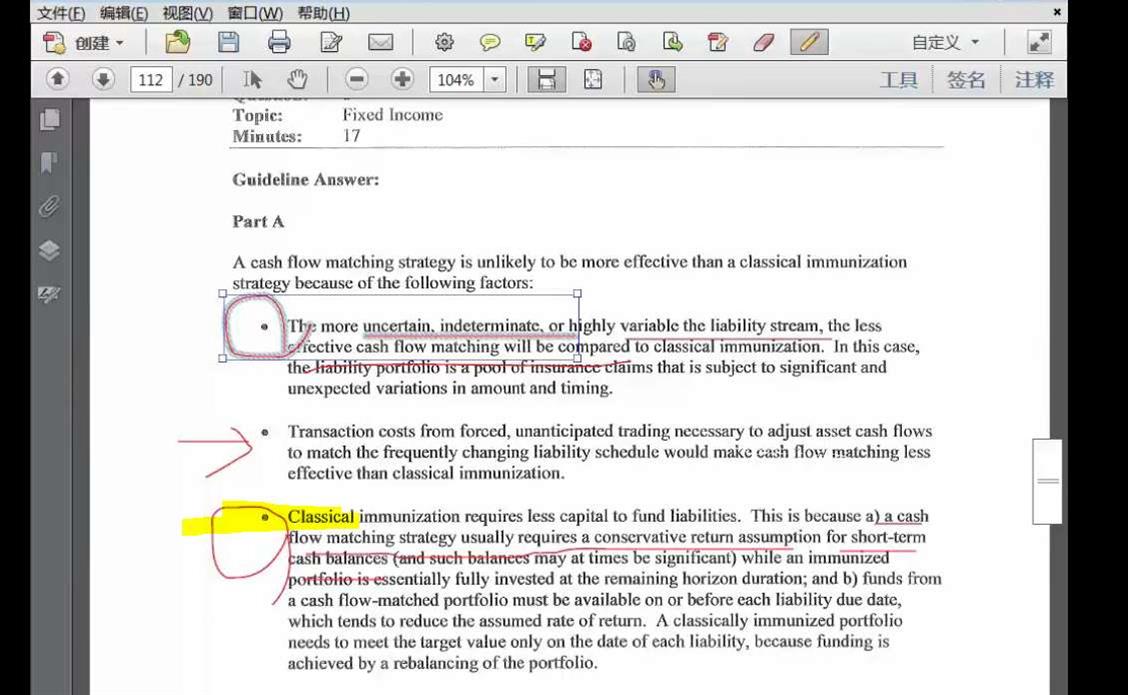The height and width of the screenshot is (695, 1128).
Task: Click the Fixed Income topic text
Action: point(392,115)
